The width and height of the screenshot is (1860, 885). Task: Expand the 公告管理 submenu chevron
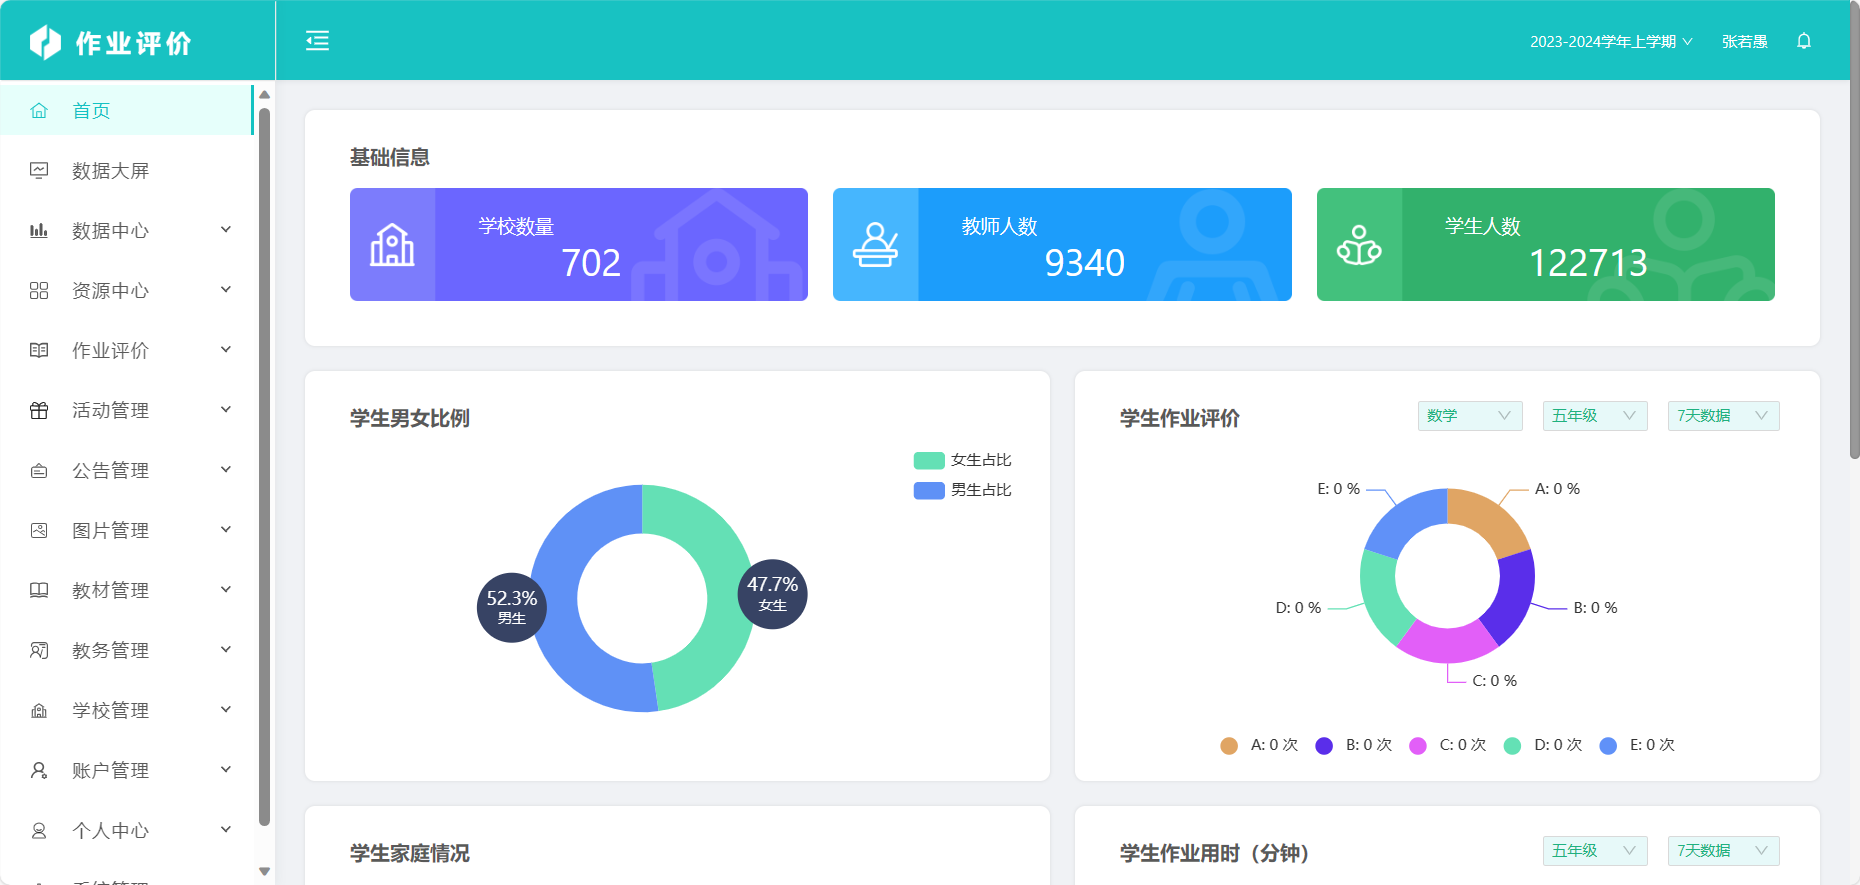[x=226, y=470]
